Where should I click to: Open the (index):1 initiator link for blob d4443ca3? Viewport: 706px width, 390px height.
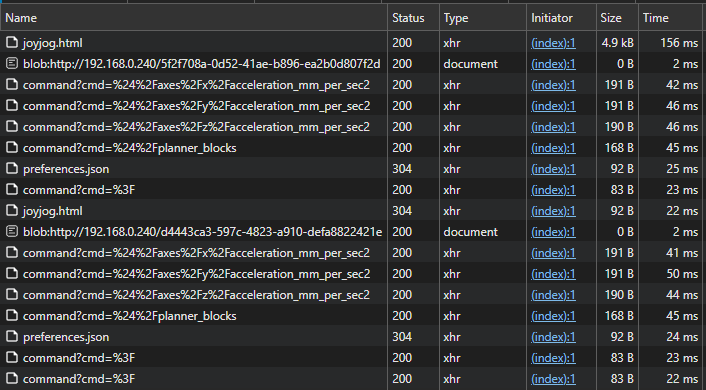pos(553,232)
